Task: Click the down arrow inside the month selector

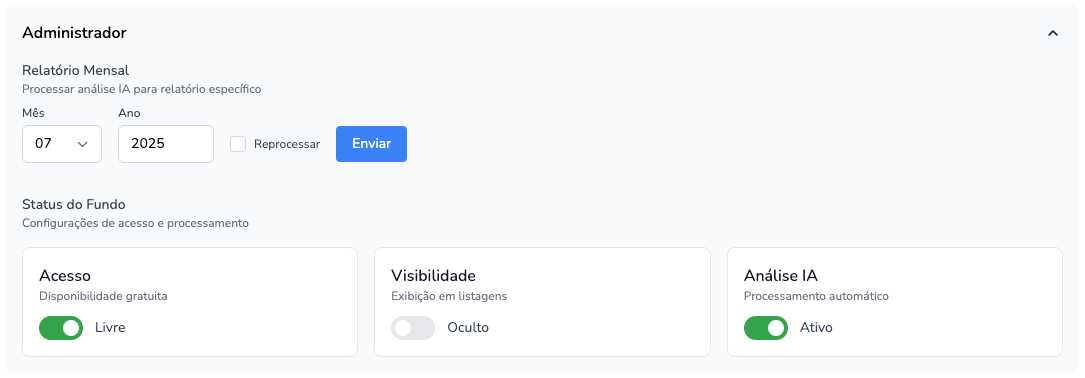Action: tap(83, 144)
